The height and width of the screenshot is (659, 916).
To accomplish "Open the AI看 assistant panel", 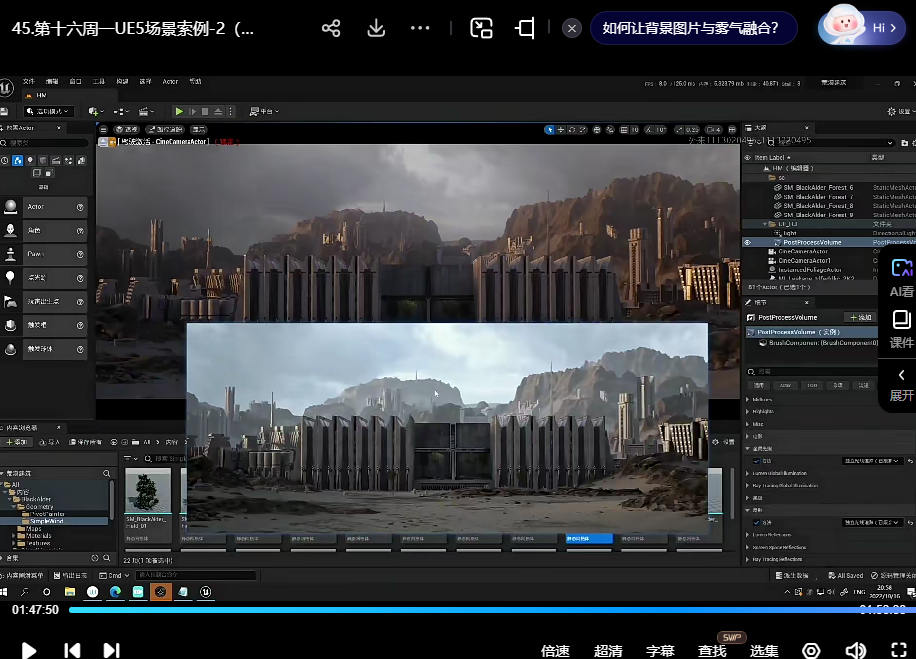I will pos(901,277).
